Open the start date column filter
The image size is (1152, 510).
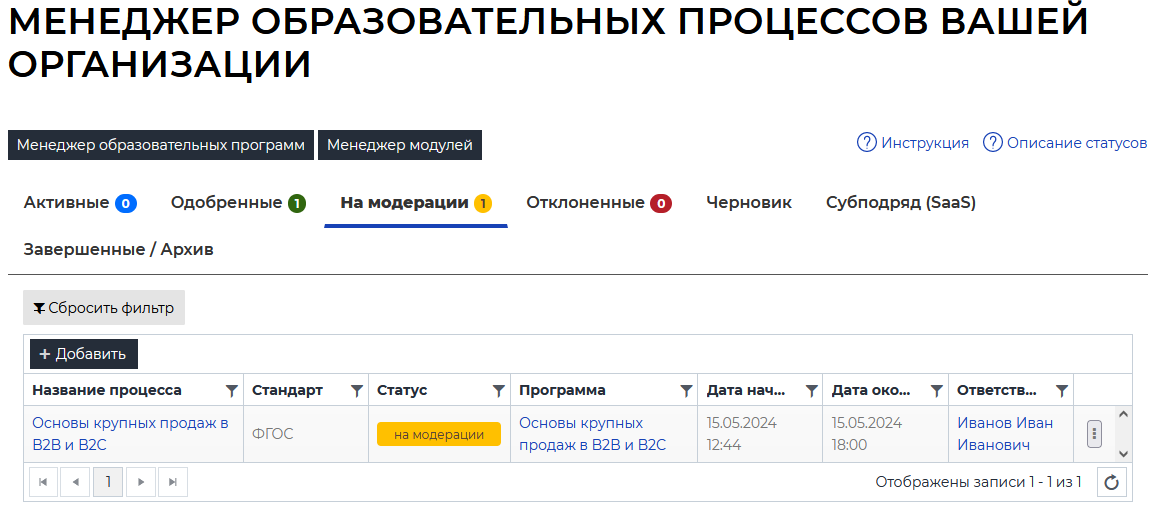[x=811, y=391]
